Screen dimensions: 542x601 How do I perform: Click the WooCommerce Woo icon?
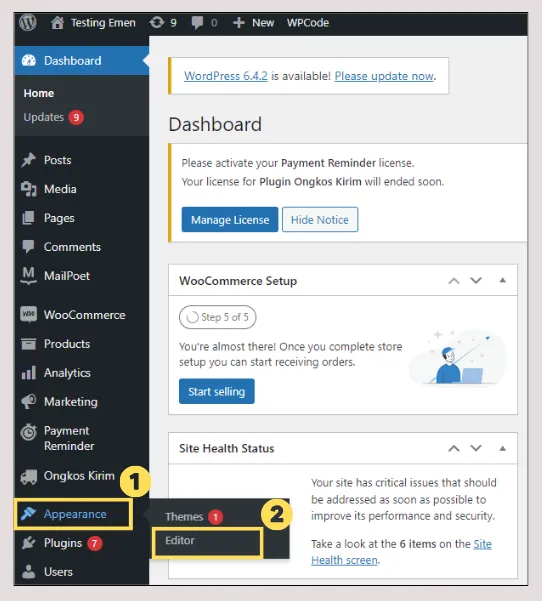coord(28,315)
